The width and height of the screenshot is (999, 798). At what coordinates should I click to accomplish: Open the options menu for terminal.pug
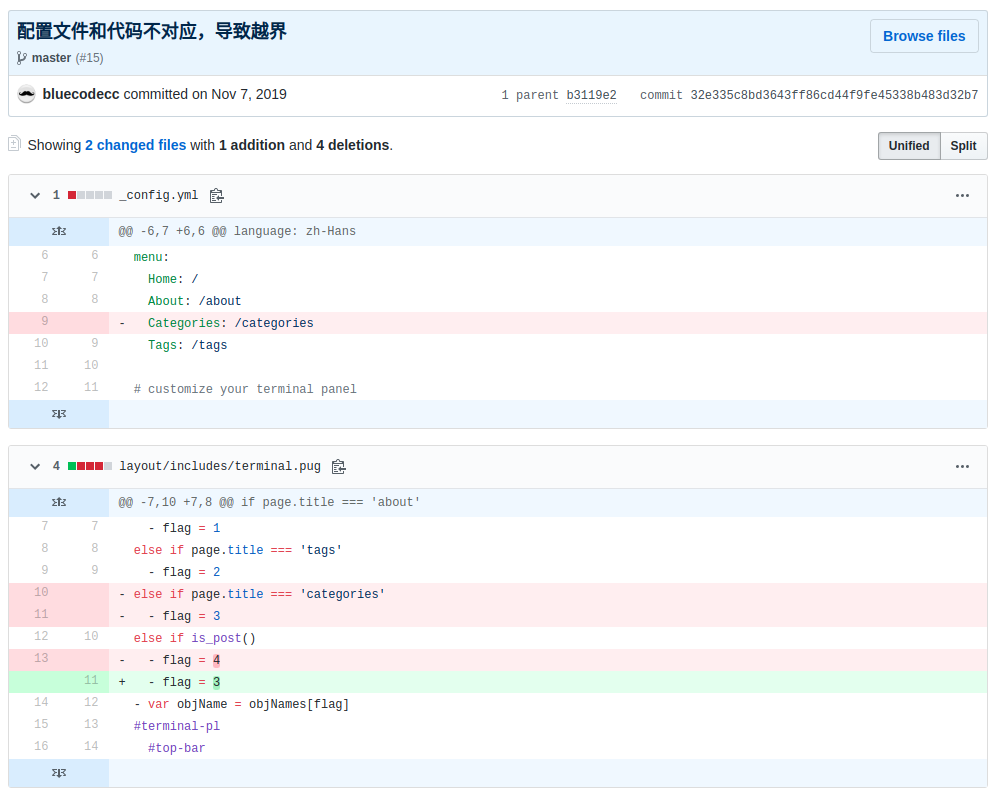(x=962, y=466)
